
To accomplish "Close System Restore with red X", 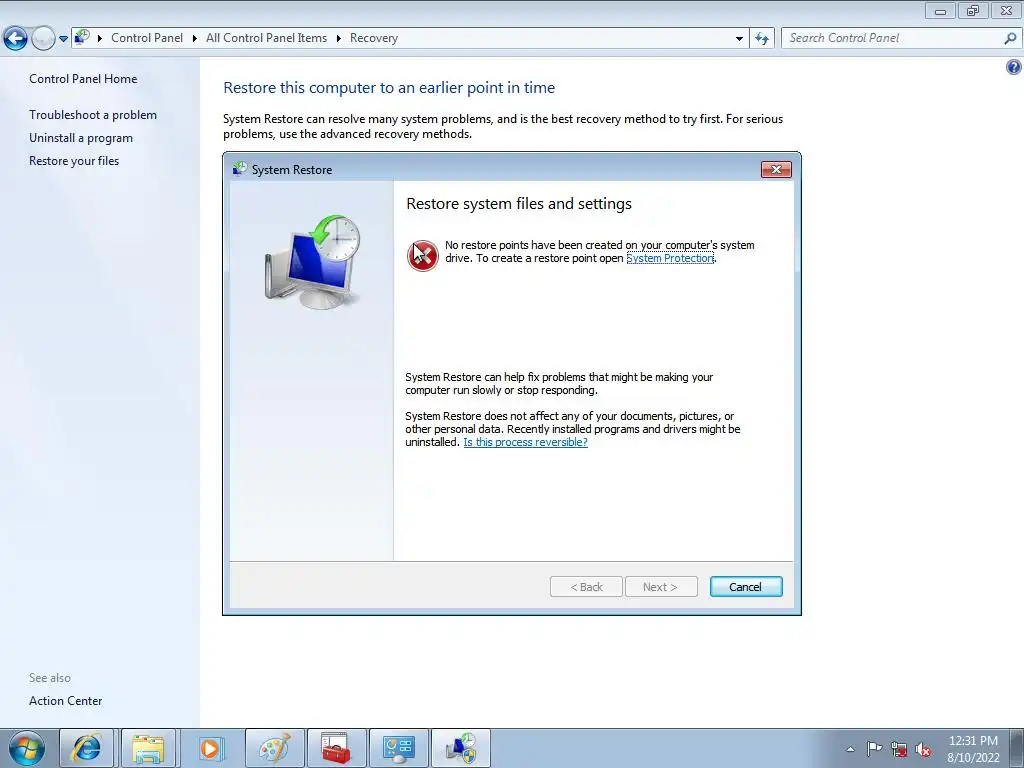I will [776, 170].
